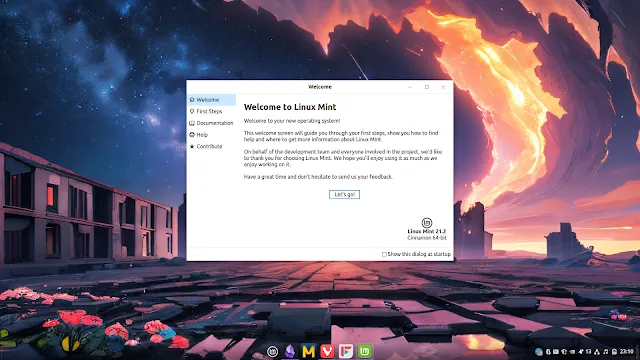This screenshot has width=640, height=360.
Task: Minimize the Welcome window
Action: tap(410, 87)
